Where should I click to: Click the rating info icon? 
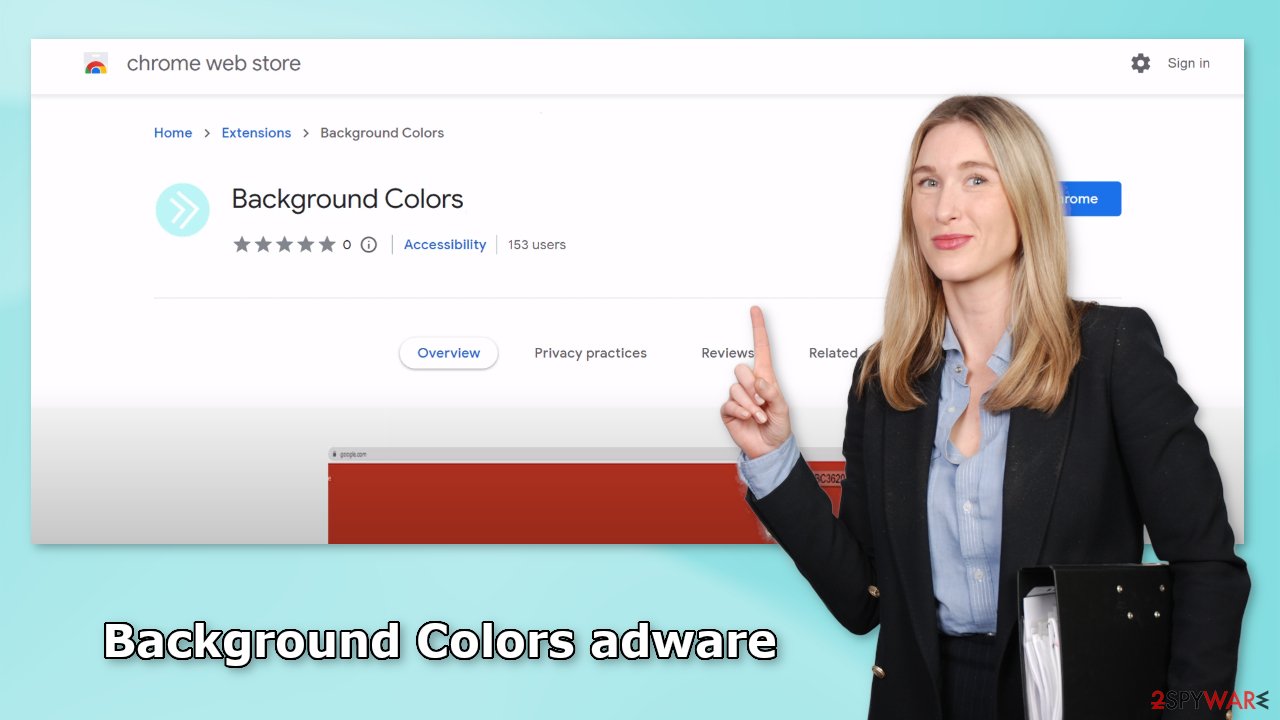tap(369, 244)
